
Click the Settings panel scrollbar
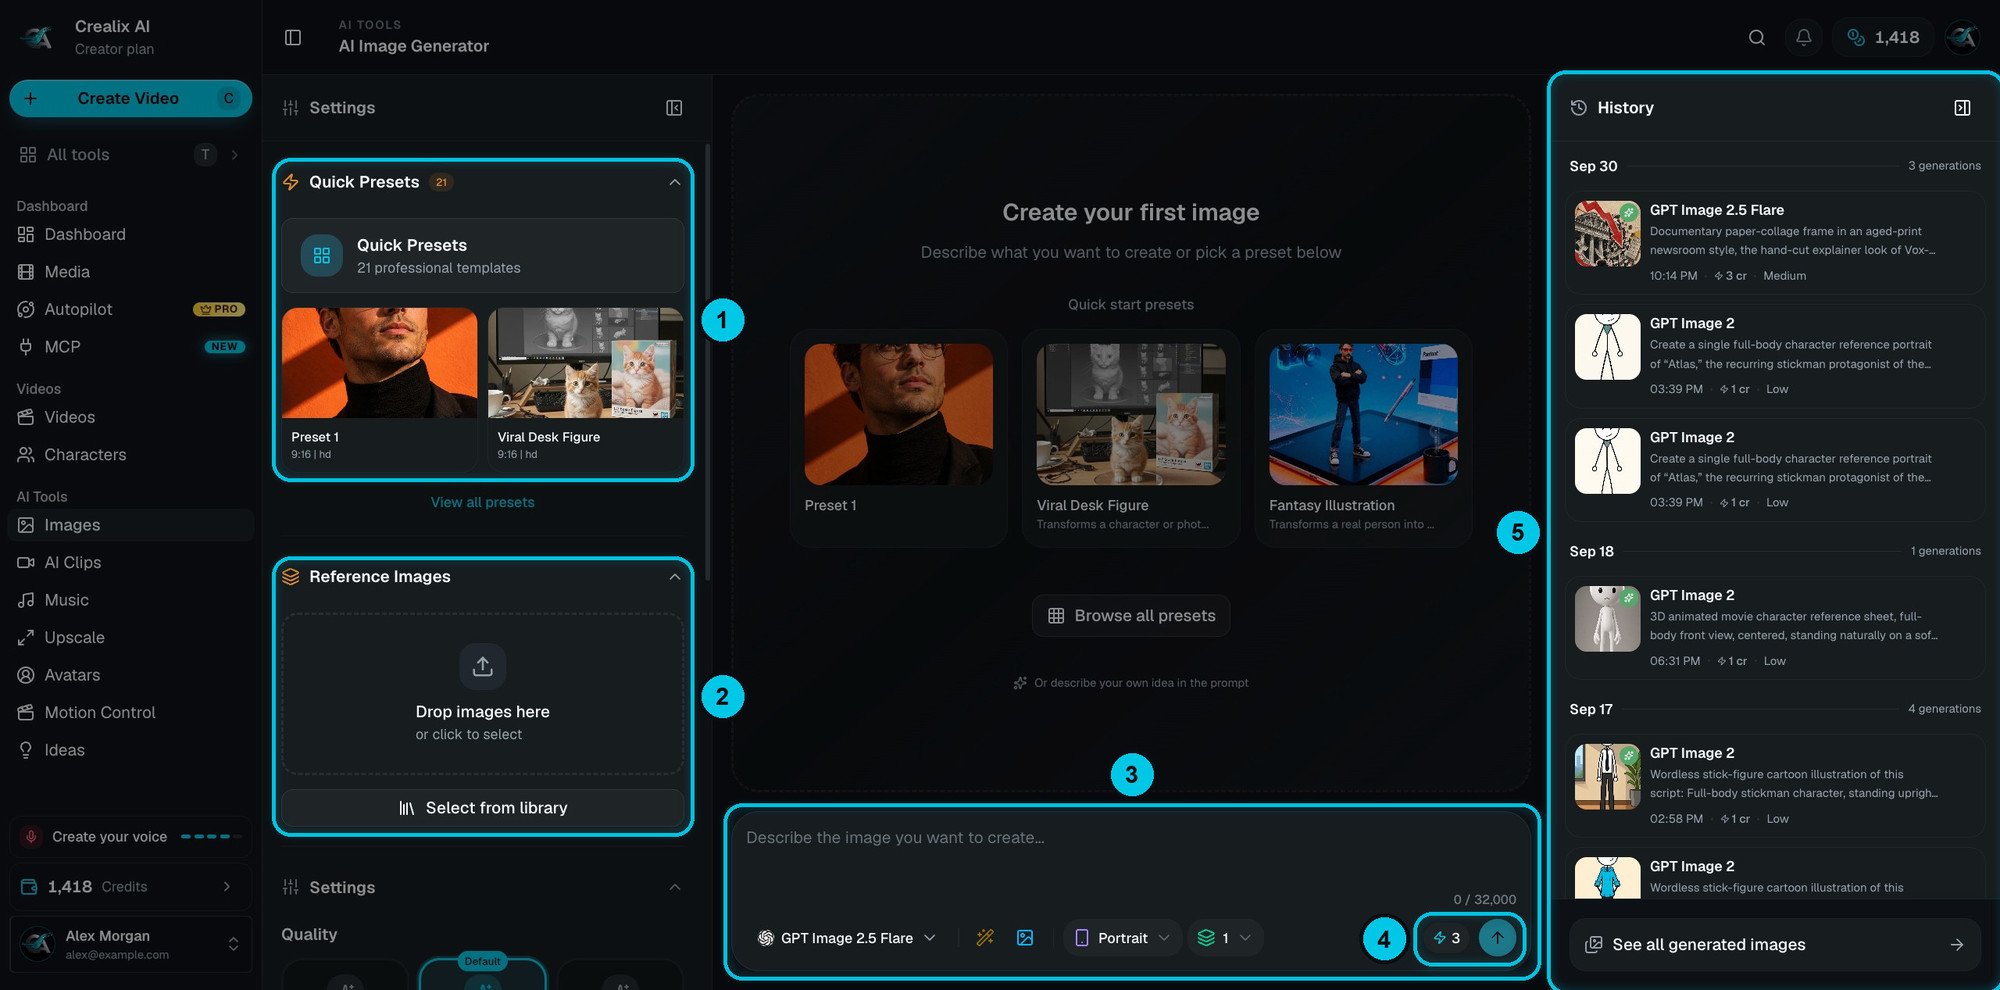[x=707, y=362]
